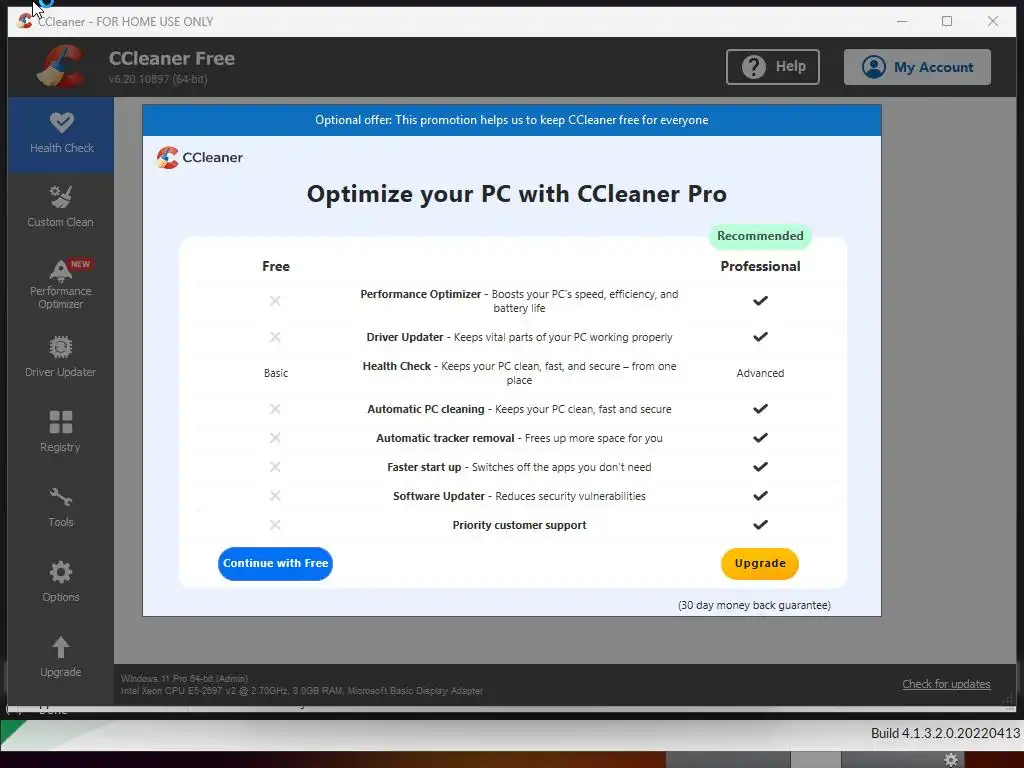
Task: Select Custom Clean label in sidebar
Action: tap(61, 222)
